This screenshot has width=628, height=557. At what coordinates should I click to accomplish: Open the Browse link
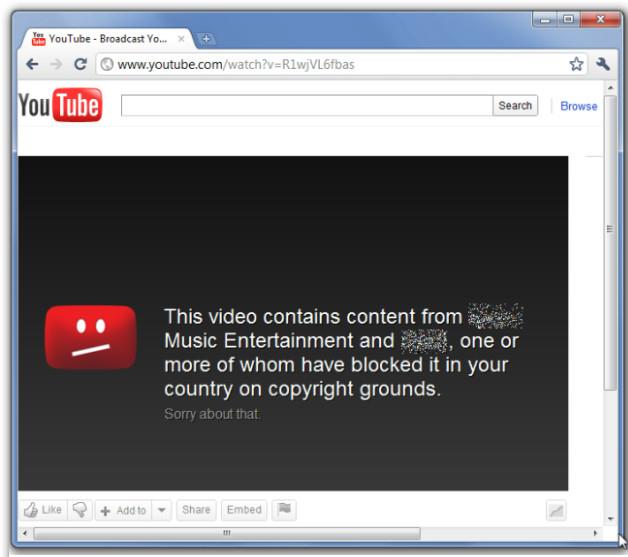point(578,106)
